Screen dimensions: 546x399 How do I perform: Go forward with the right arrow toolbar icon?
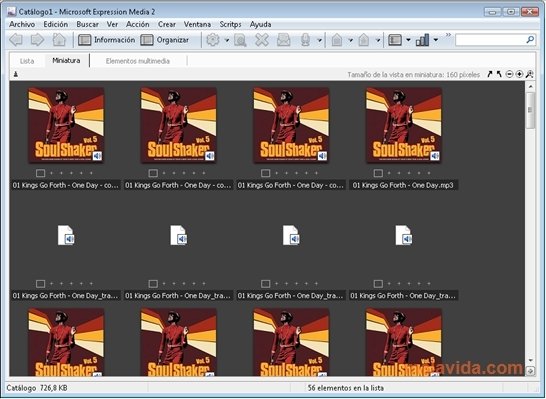37,40
